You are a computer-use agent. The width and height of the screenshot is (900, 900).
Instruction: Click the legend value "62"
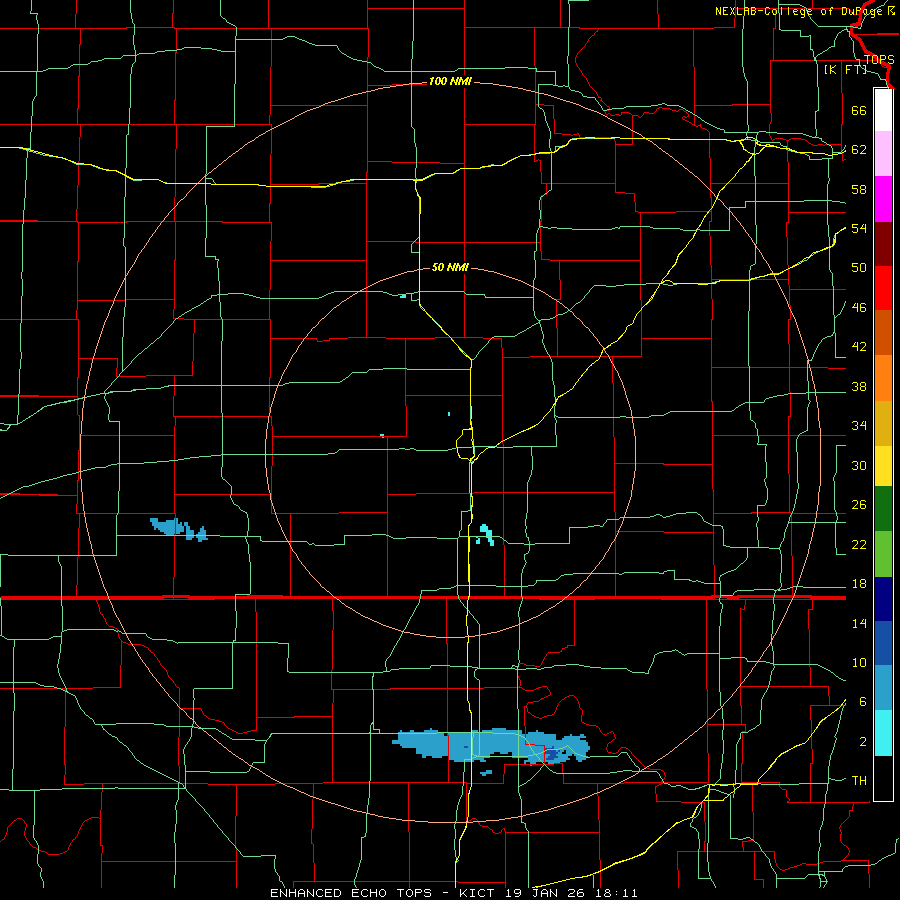pyautogui.click(x=859, y=150)
